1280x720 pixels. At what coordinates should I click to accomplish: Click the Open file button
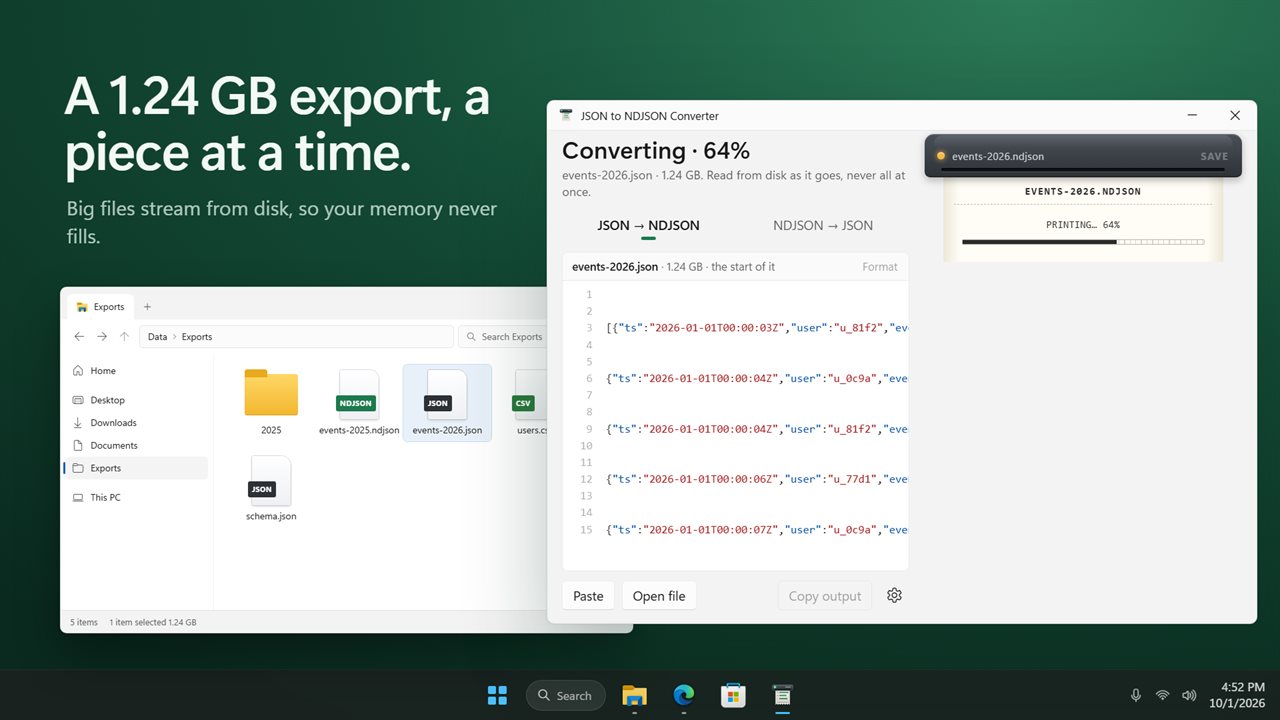[x=659, y=596]
